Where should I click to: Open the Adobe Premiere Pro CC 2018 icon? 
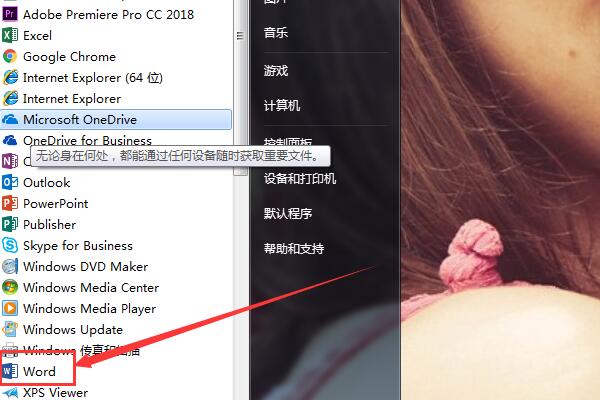click(x=10, y=14)
